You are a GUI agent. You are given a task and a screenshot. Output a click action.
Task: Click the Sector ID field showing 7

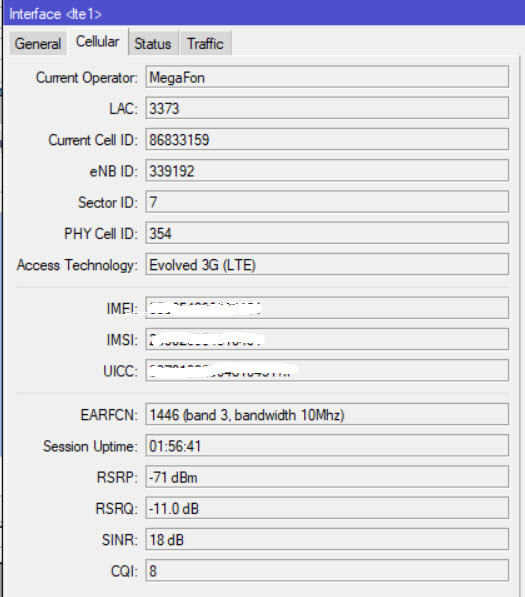(x=327, y=202)
